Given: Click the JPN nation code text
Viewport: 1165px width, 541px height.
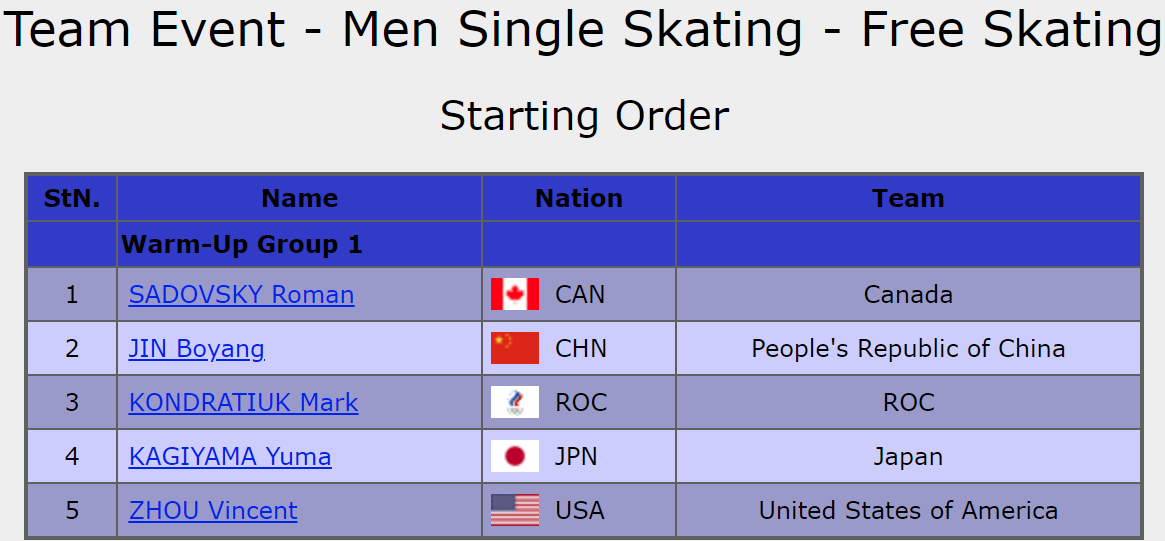Looking at the screenshot, I should 576,457.
